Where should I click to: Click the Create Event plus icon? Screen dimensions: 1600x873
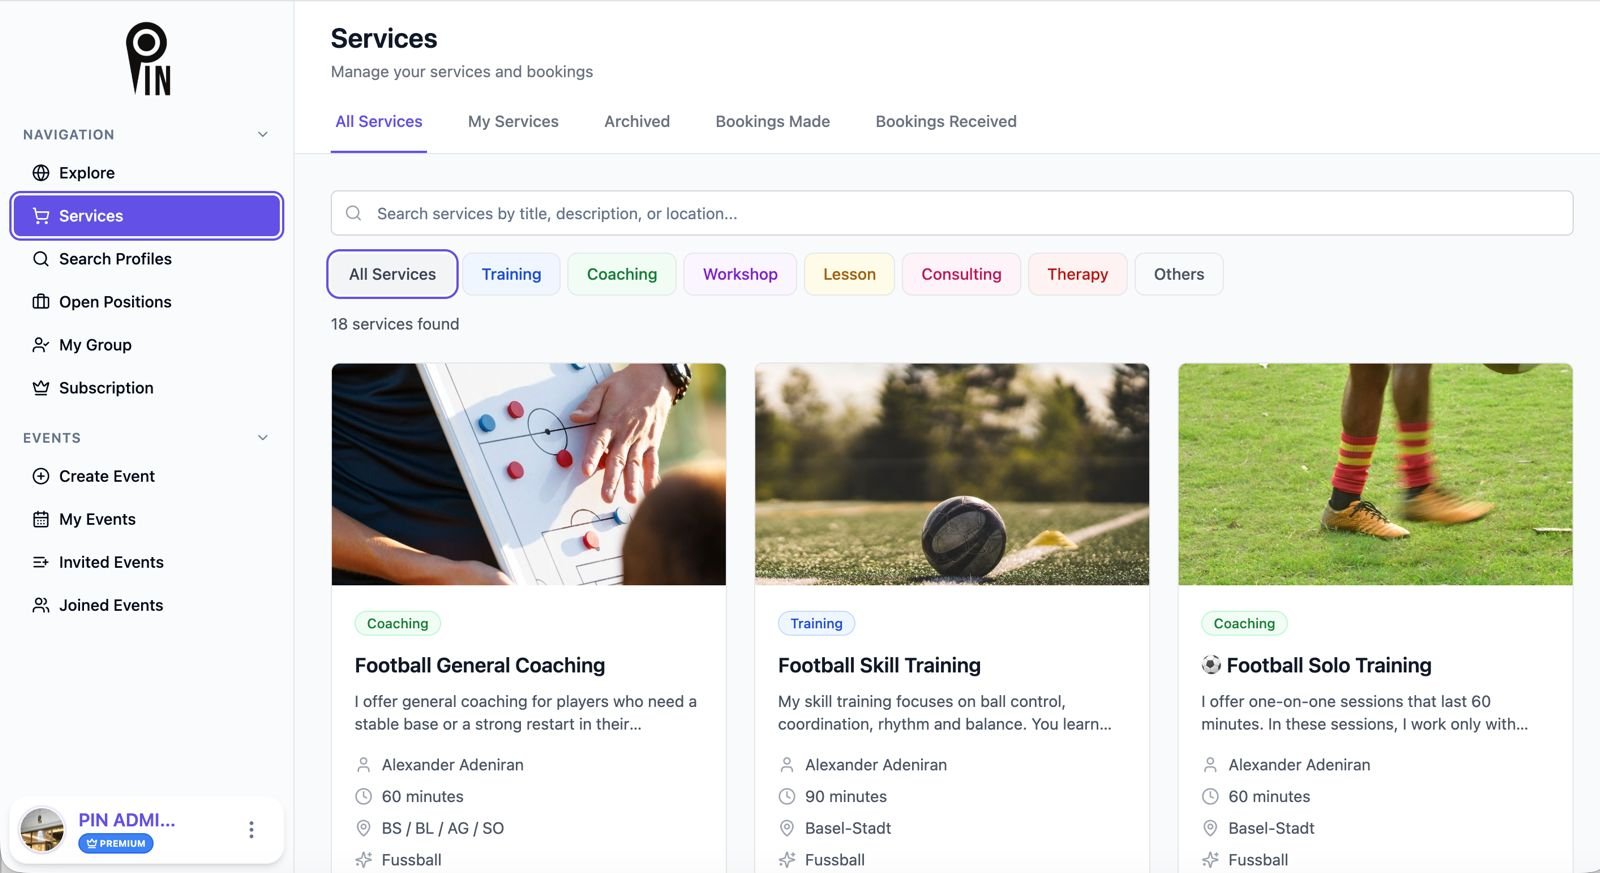41,476
